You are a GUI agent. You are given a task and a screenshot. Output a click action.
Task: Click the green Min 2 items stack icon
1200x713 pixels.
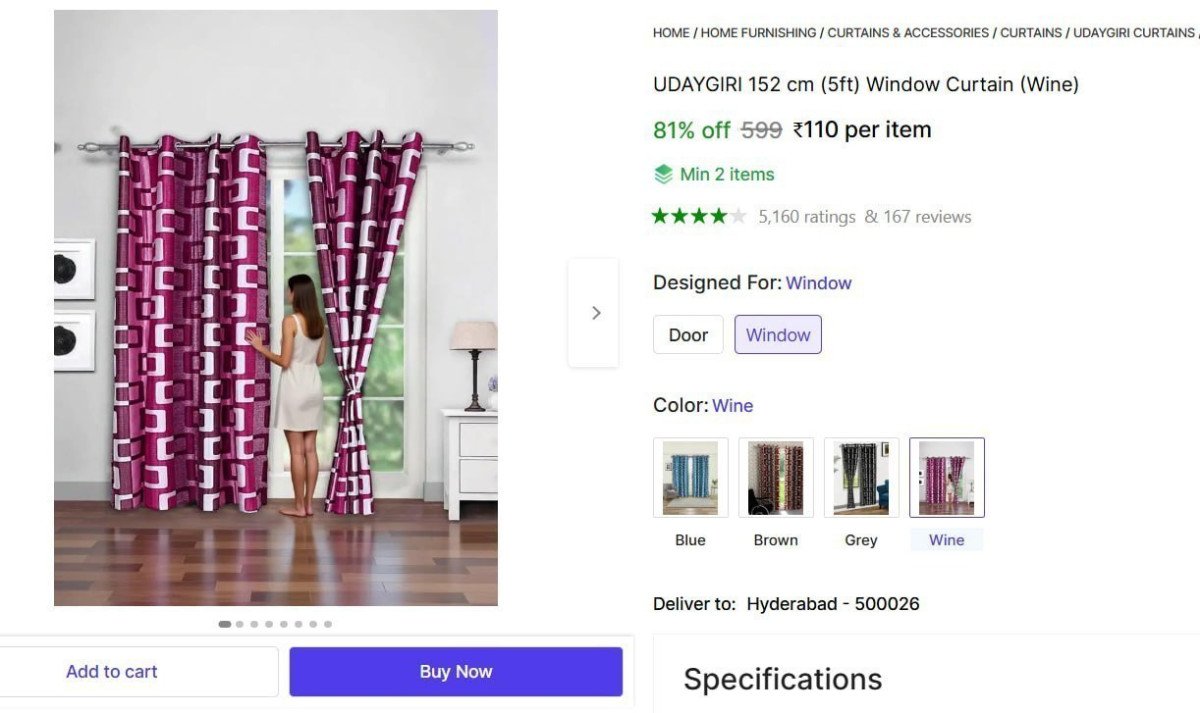click(x=662, y=173)
